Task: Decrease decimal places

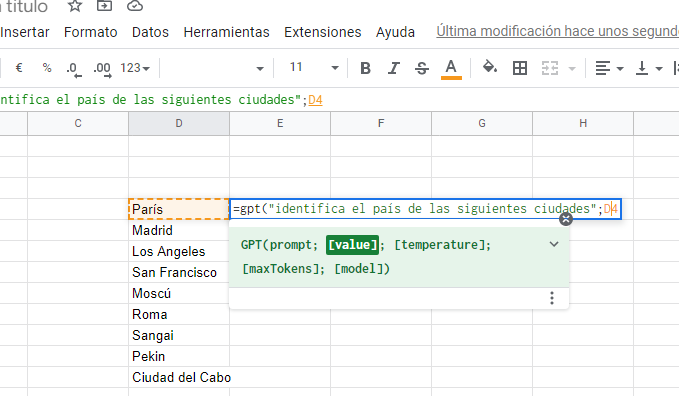Action: coord(74,69)
